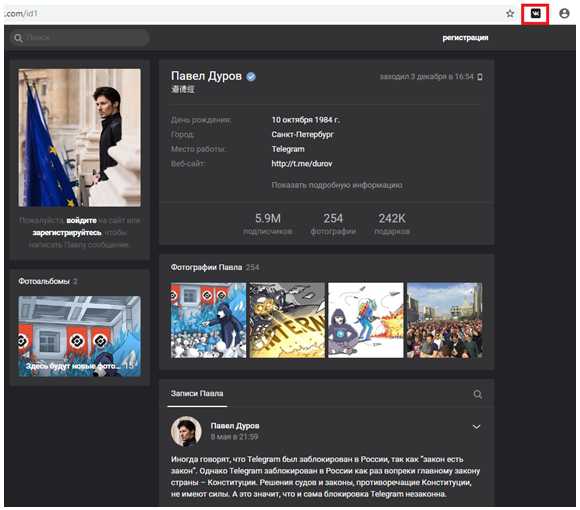This screenshot has height=510, width=580.
Task: Click the зарегистрируйтесь link
Action: [x=67, y=233]
